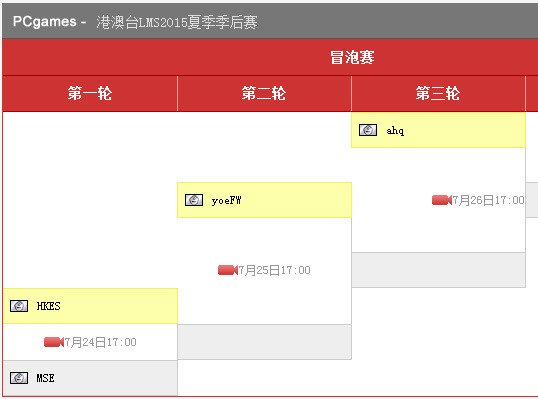Select the 第三轮 column header
This screenshot has height=399, width=538.
tap(438, 93)
